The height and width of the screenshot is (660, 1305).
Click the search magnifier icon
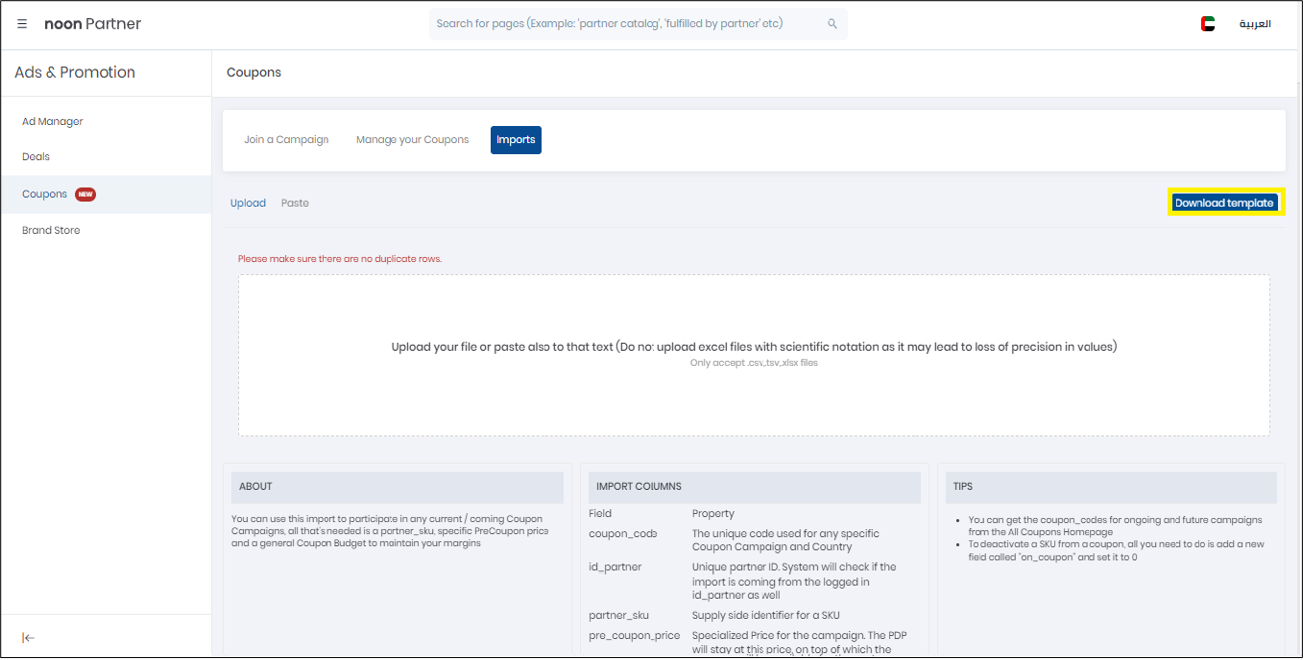coord(832,24)
